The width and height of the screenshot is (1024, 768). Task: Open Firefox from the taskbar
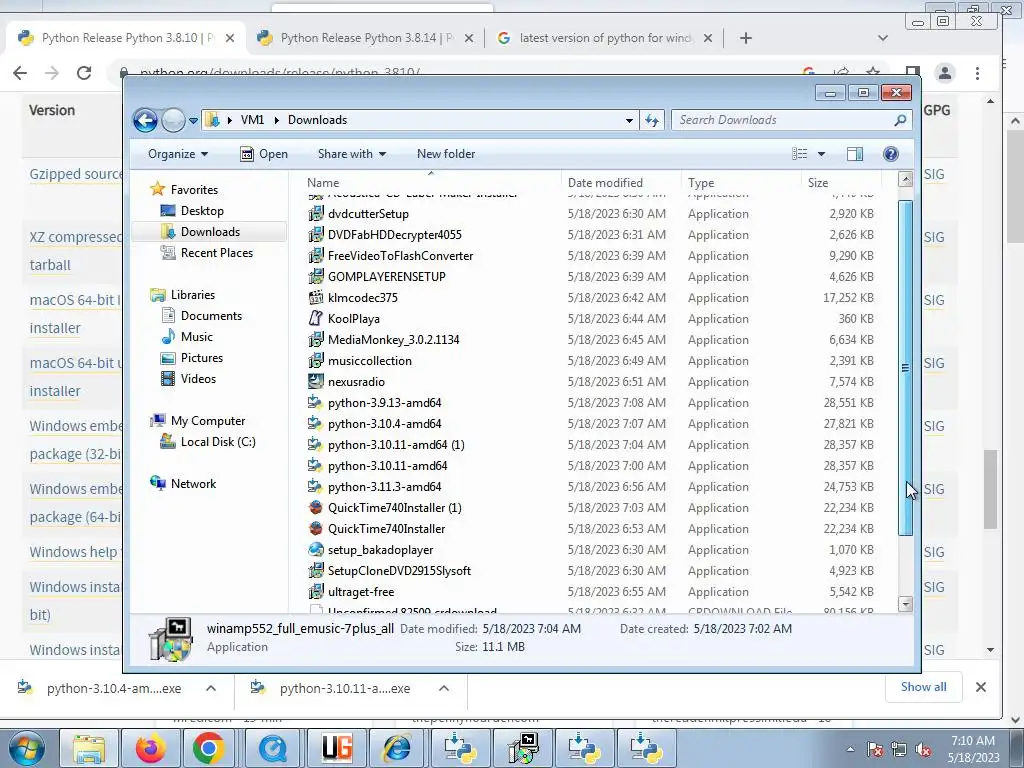coord(151,748)
